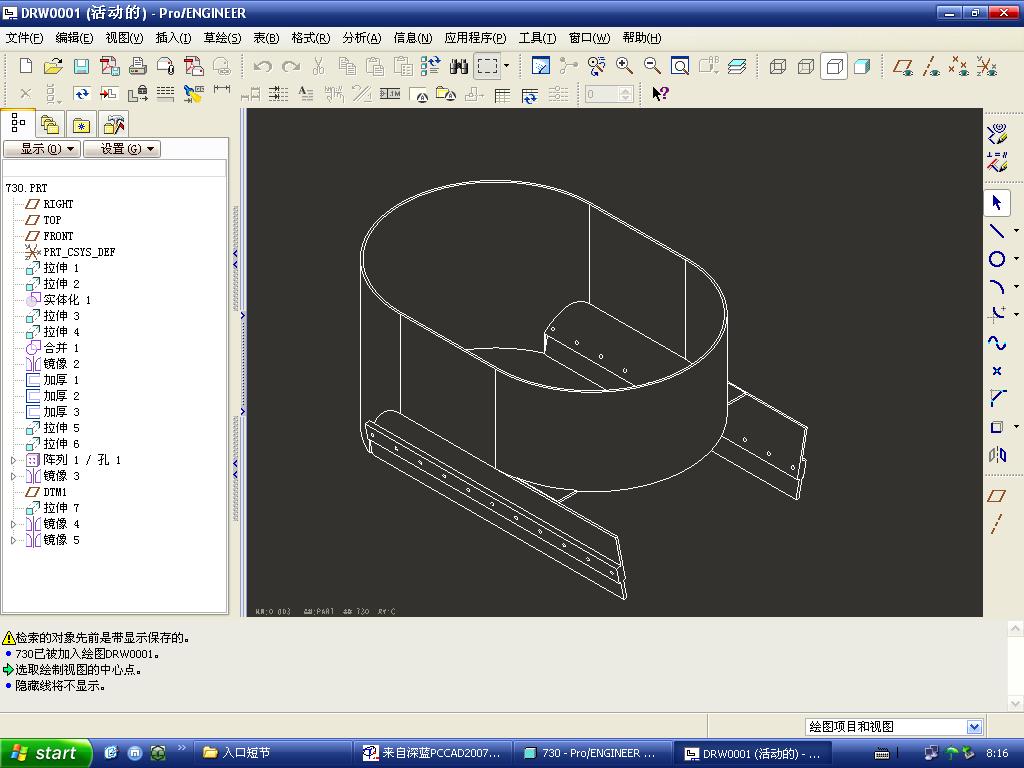Open context-sensitive help cursor icon
Viewport: 1024px width, 768px height.
[x=660, y=94]
